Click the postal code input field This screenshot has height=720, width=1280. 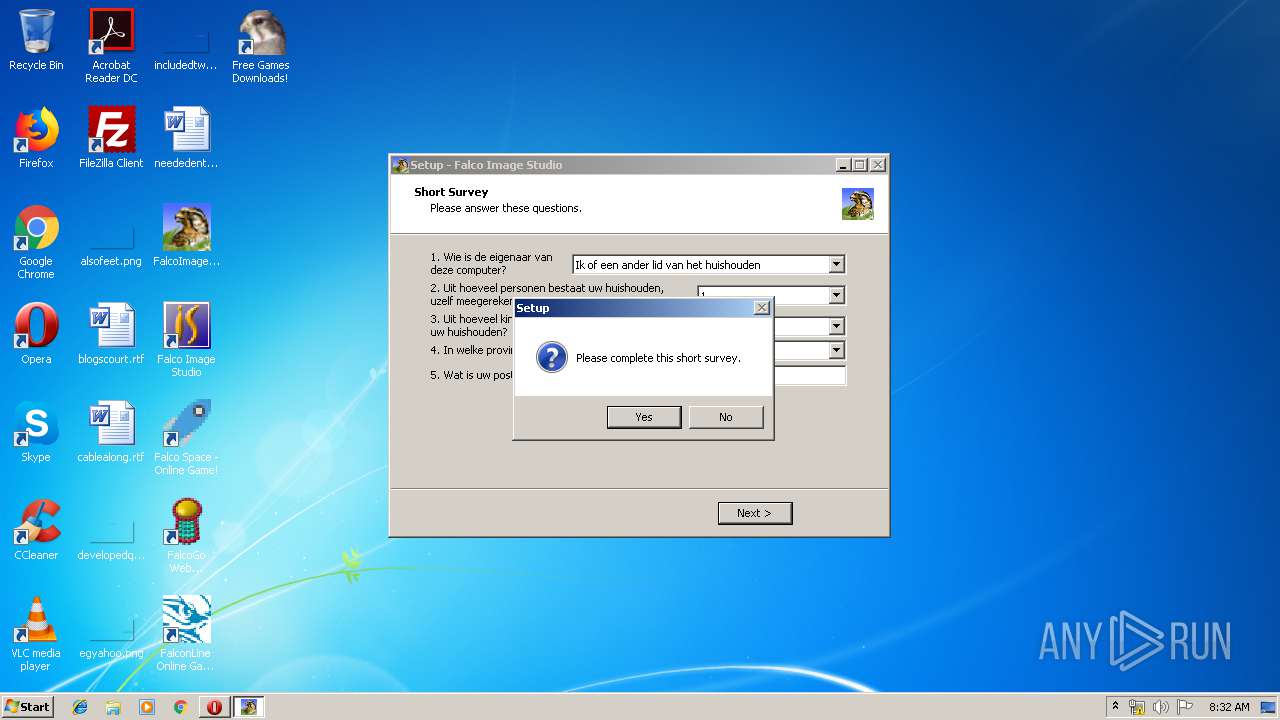click(x=809, y=376)
